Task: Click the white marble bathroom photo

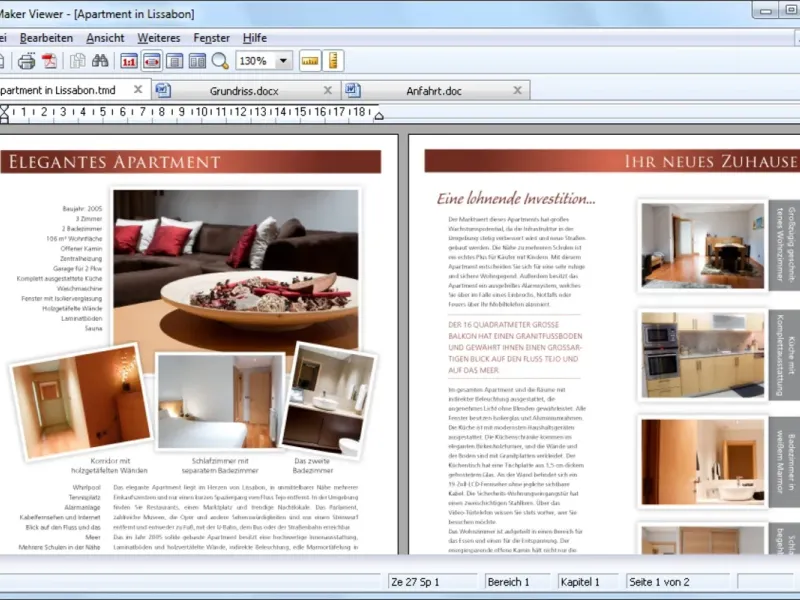Action: coord(703,462)
